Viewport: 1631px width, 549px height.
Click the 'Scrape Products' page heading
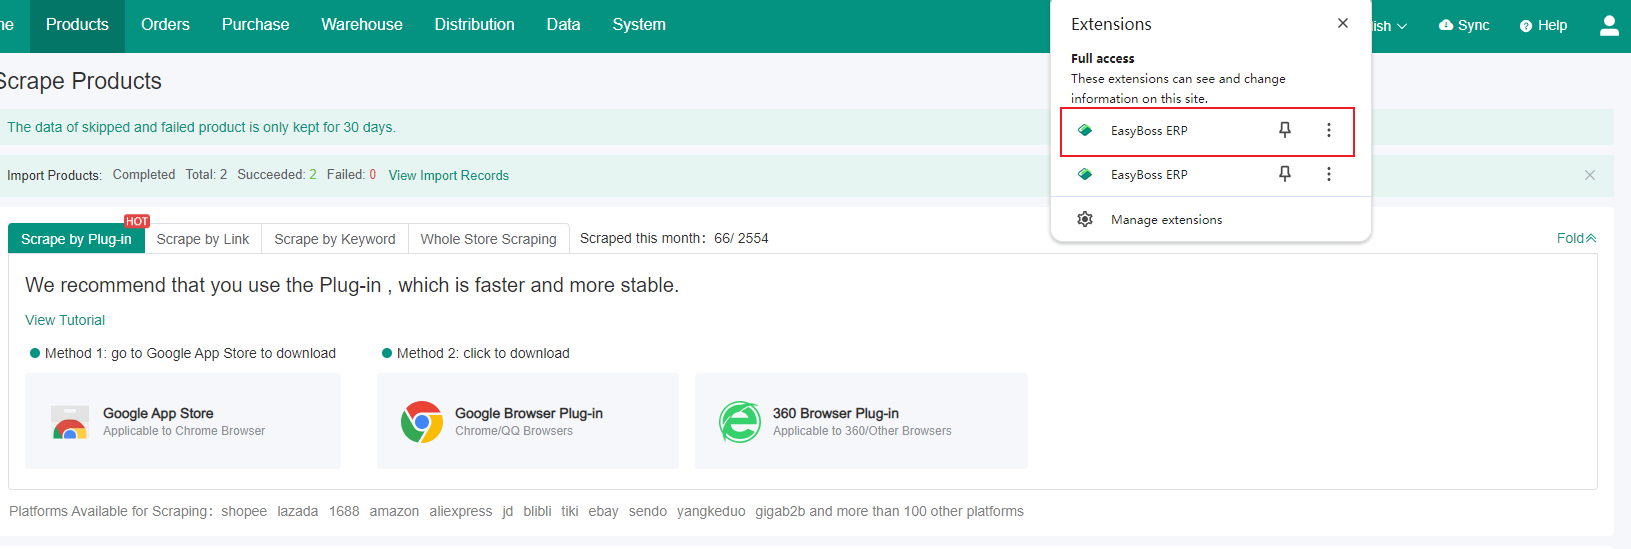(x=79, y=81)
